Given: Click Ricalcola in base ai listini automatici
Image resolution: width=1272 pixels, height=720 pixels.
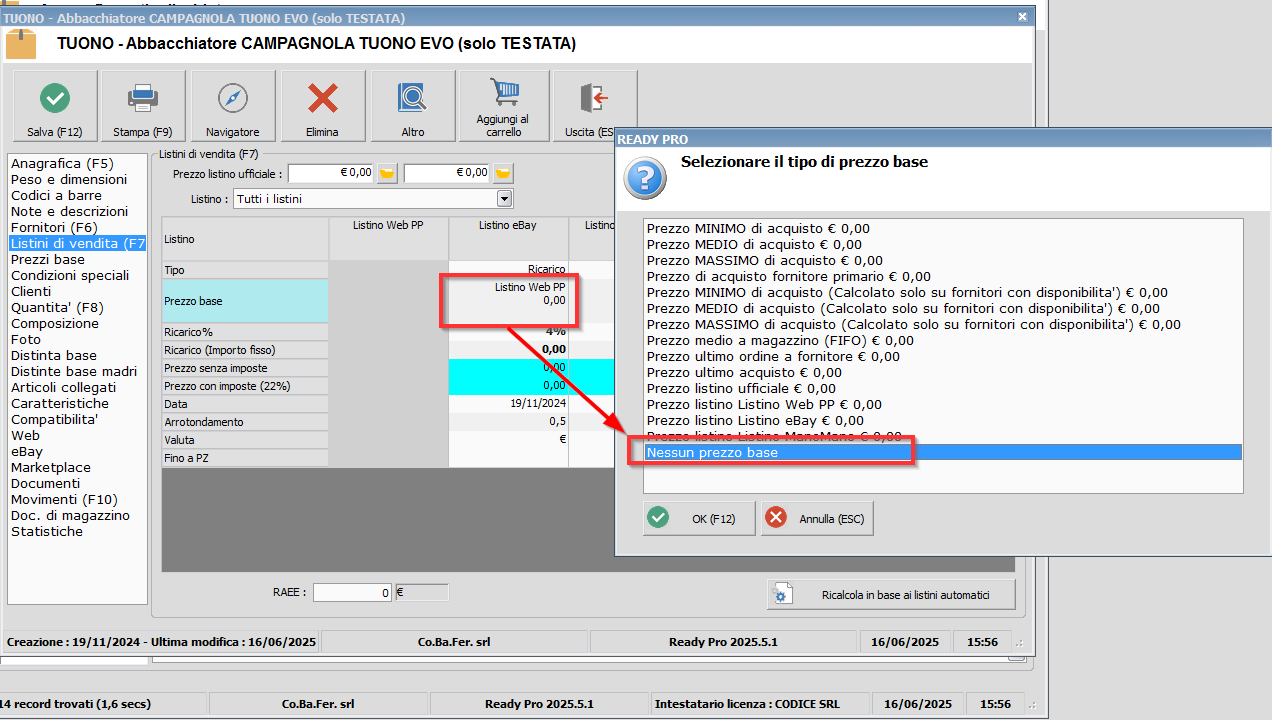Looking at the screenshot, I should (891, 595).
